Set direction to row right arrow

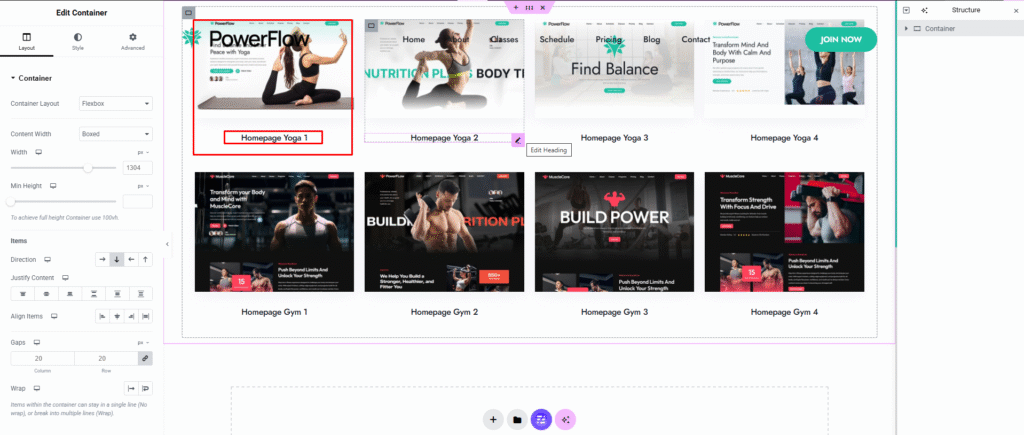[102, 260]
